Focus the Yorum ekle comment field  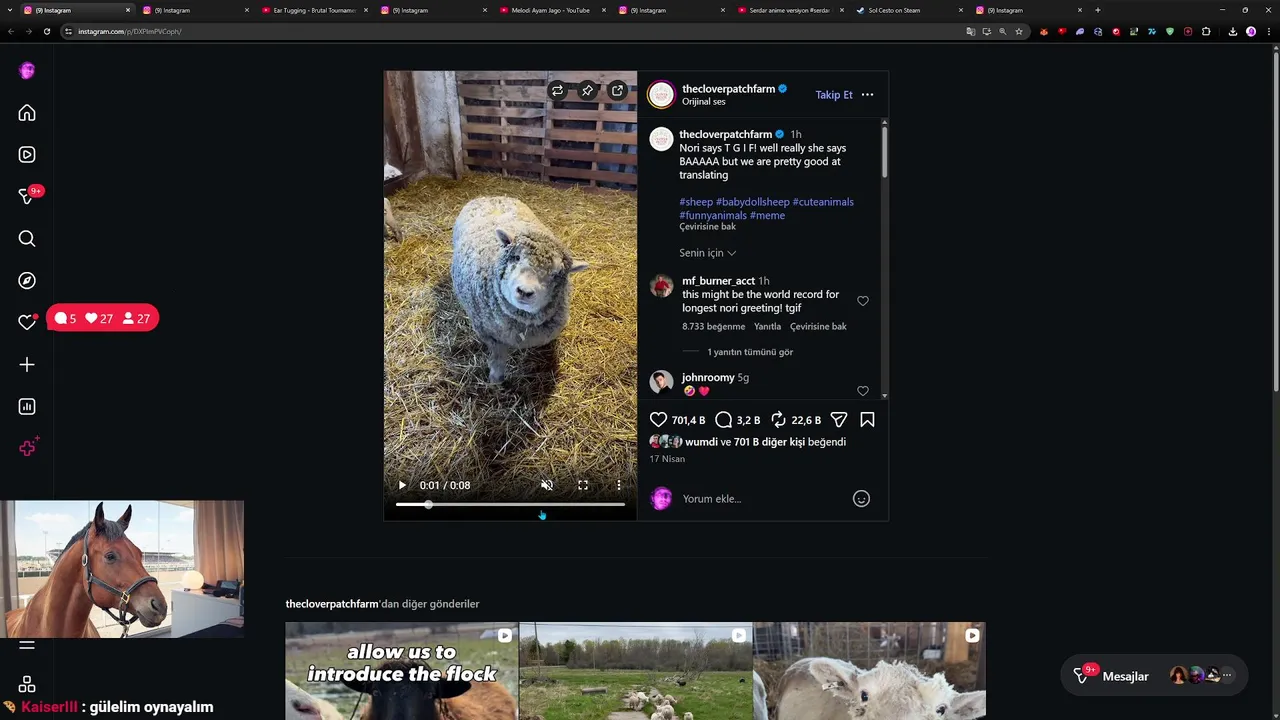coord(763,499)
